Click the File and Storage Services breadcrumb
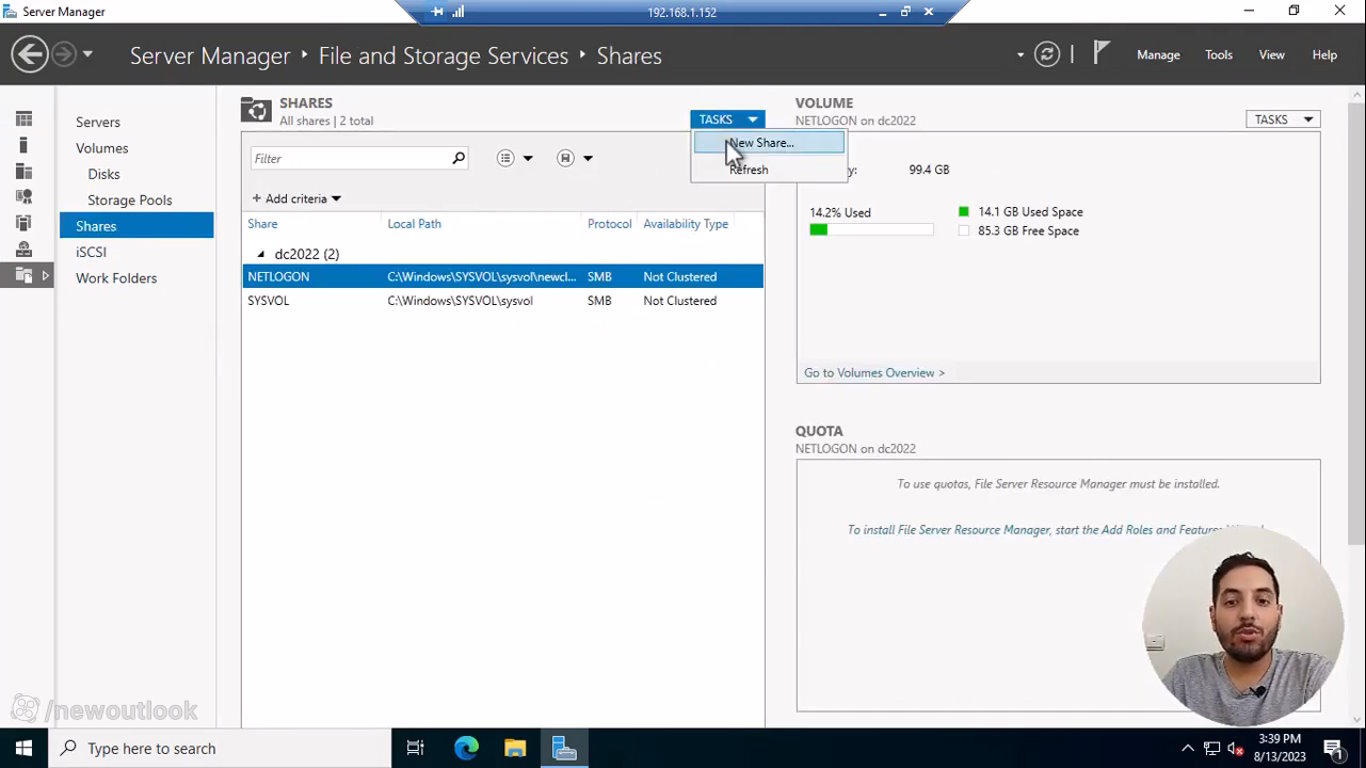Image resolution: width=1366 pixels, height=768 pixels. pos(443,56)
